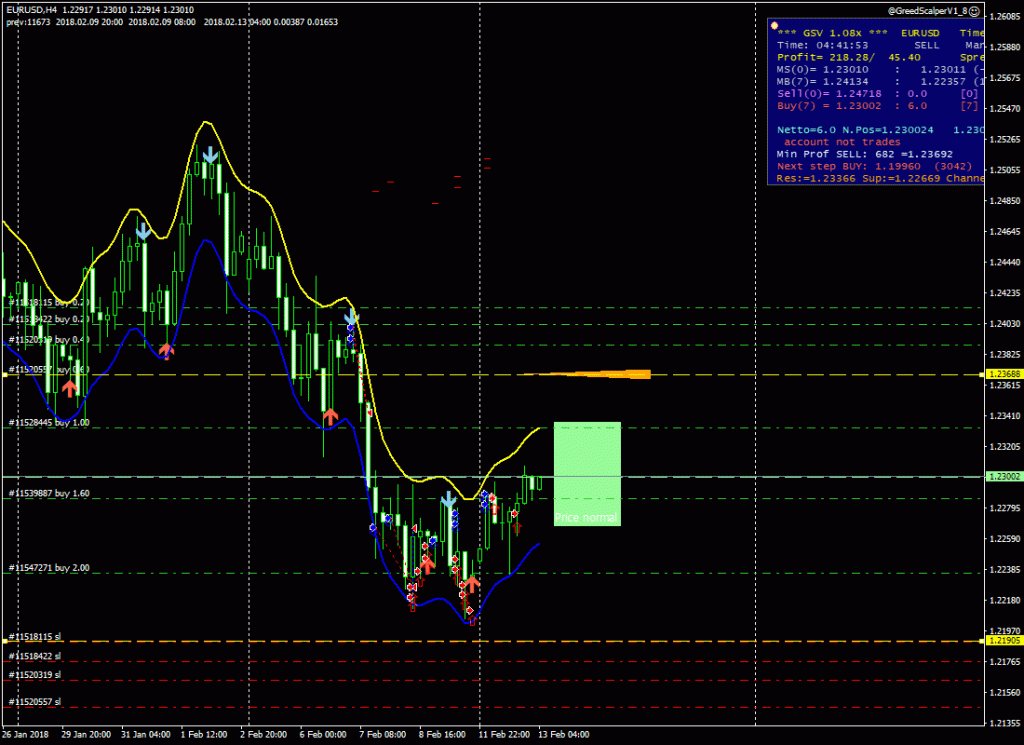This screenshot has height=745, width=1024.
Task: Click the red up arrow at the 11 Feb low
Action: (472, 583)
